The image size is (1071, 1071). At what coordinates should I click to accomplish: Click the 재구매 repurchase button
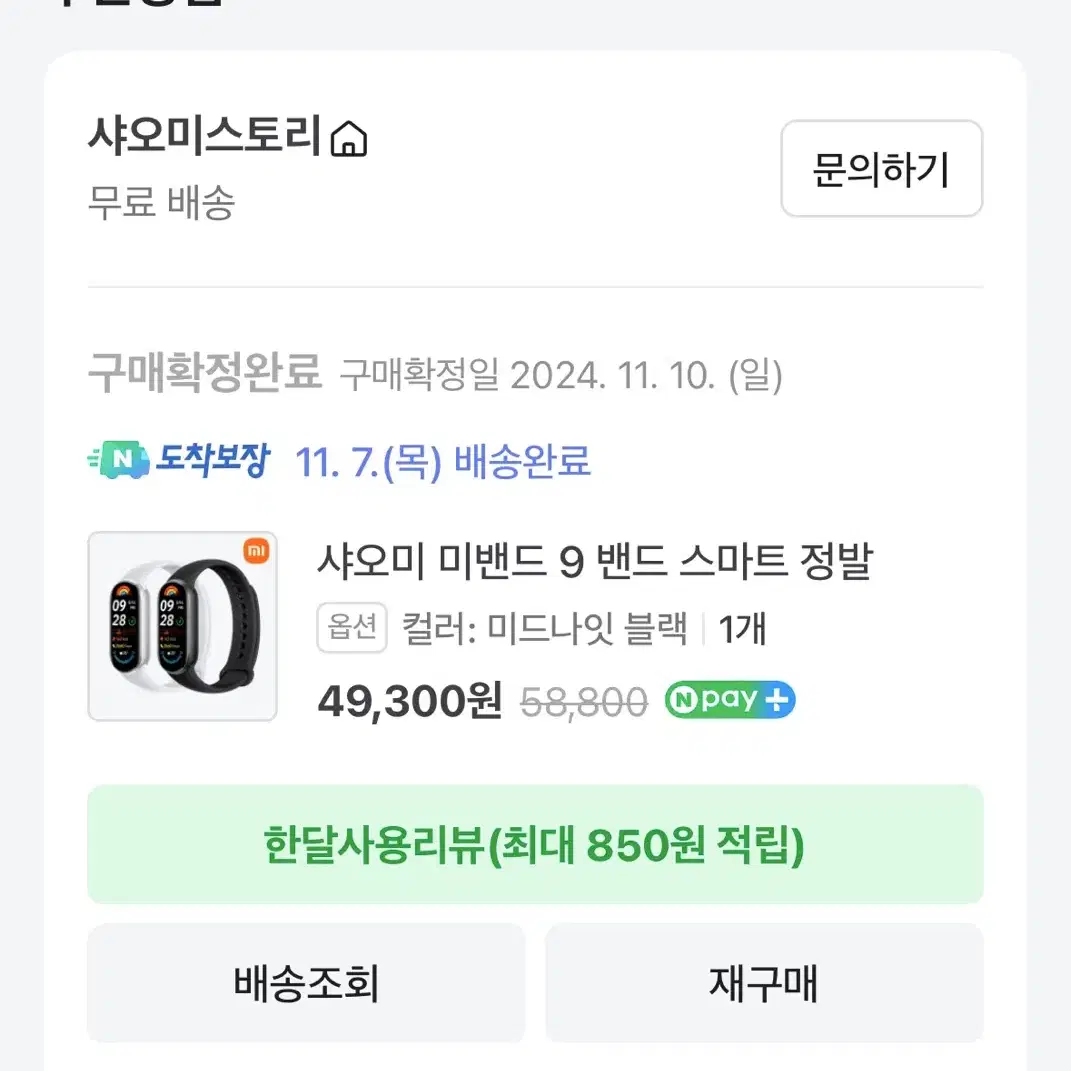[764, 983]
